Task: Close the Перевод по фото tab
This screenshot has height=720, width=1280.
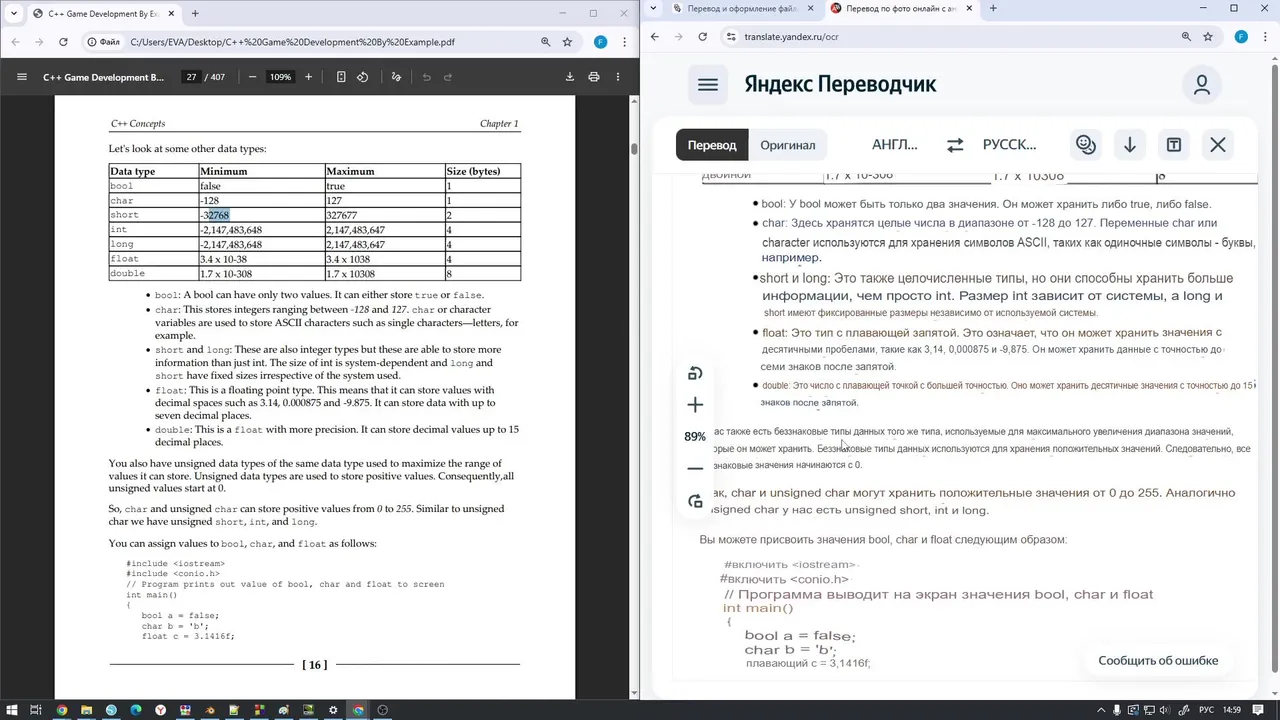Action: click(969, 8)
